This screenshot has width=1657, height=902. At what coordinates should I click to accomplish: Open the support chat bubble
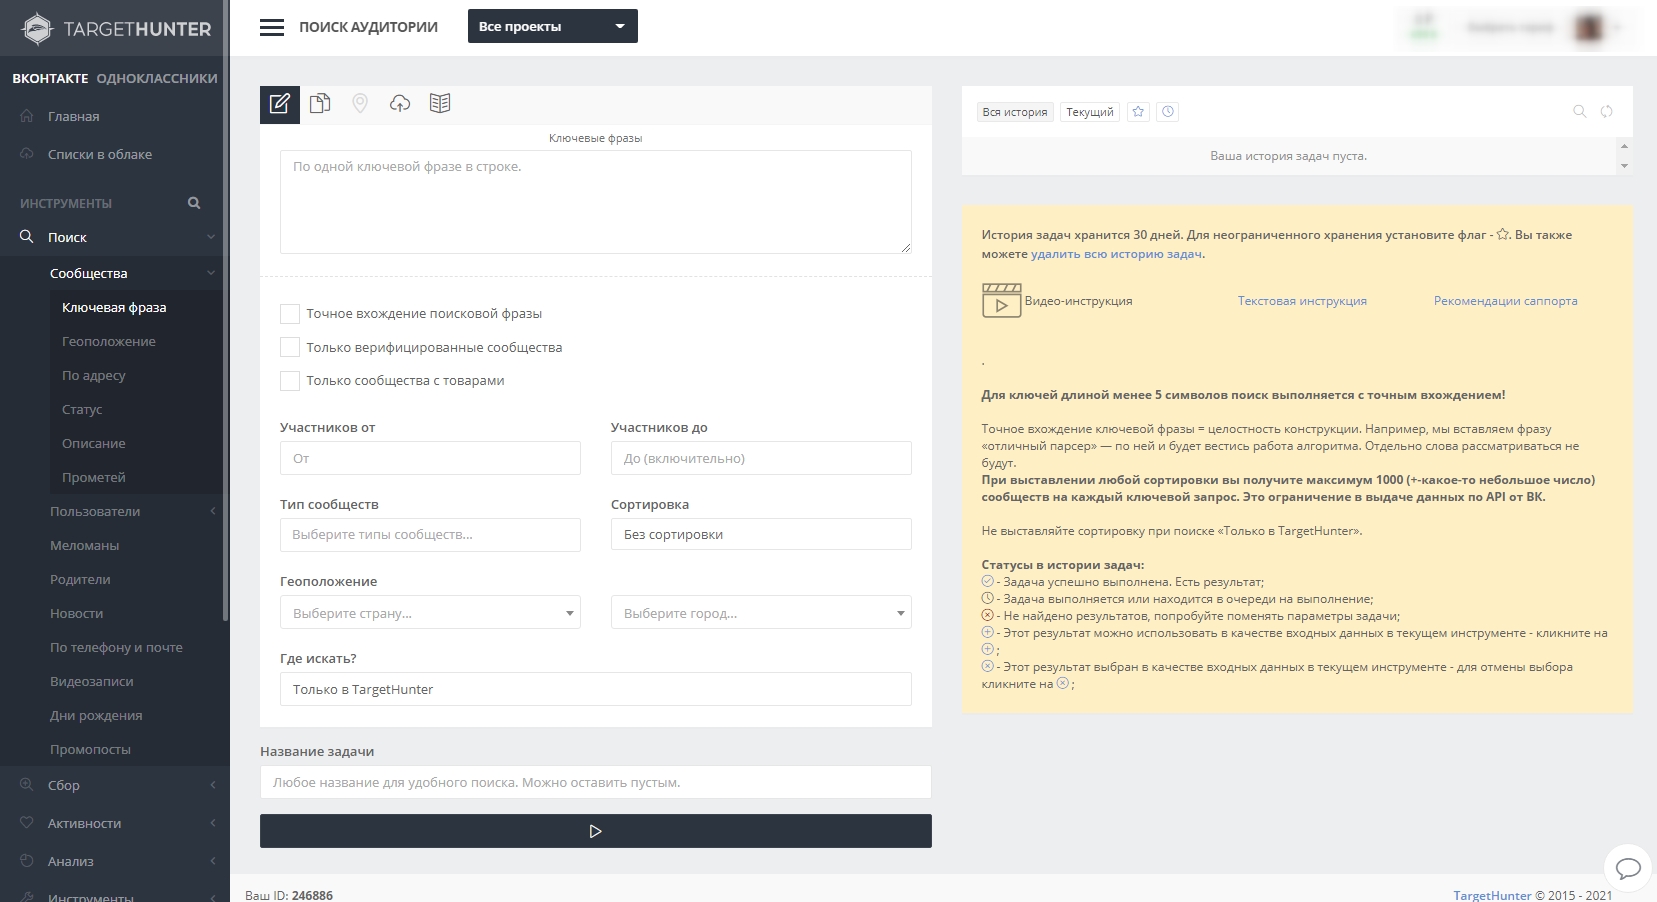(x=1629, y=867)
